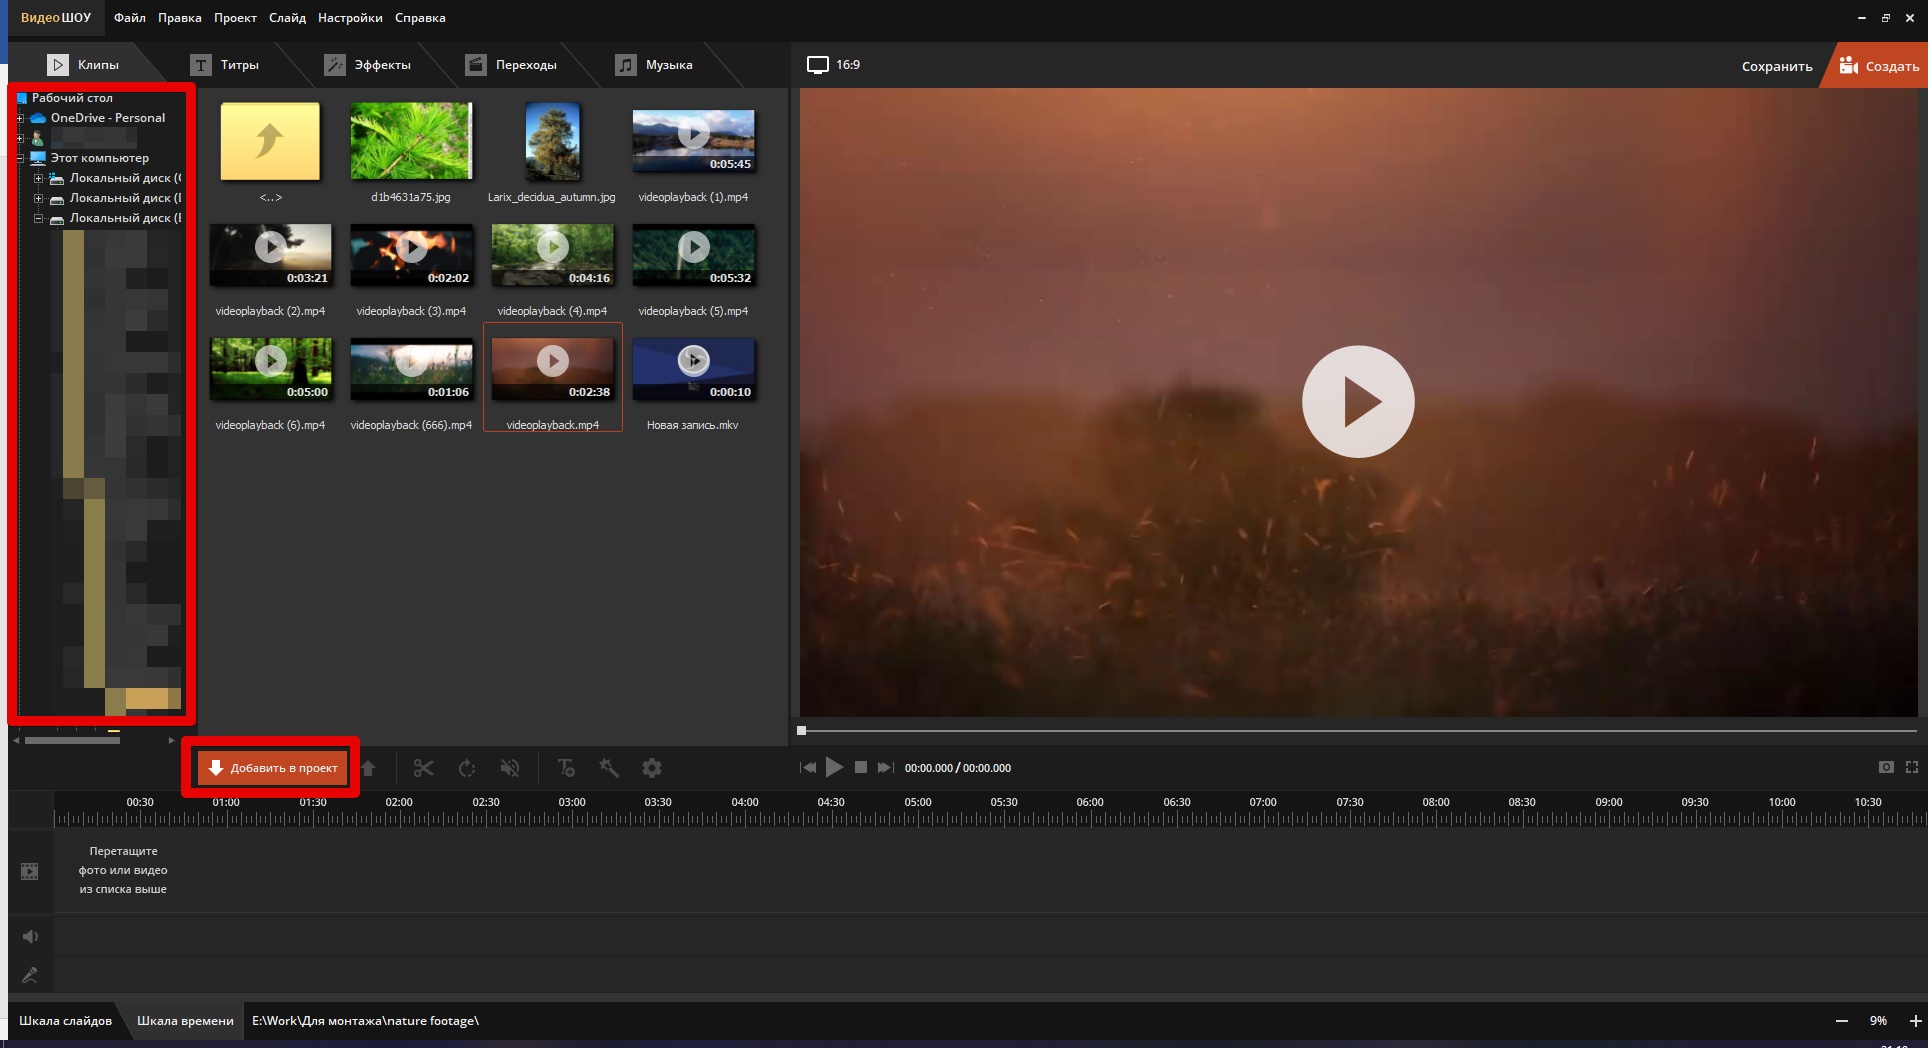This screenshot has height=1048, width=1928.
Task: Select Этот компьютер in folder tree
Action: click(100, 158)
